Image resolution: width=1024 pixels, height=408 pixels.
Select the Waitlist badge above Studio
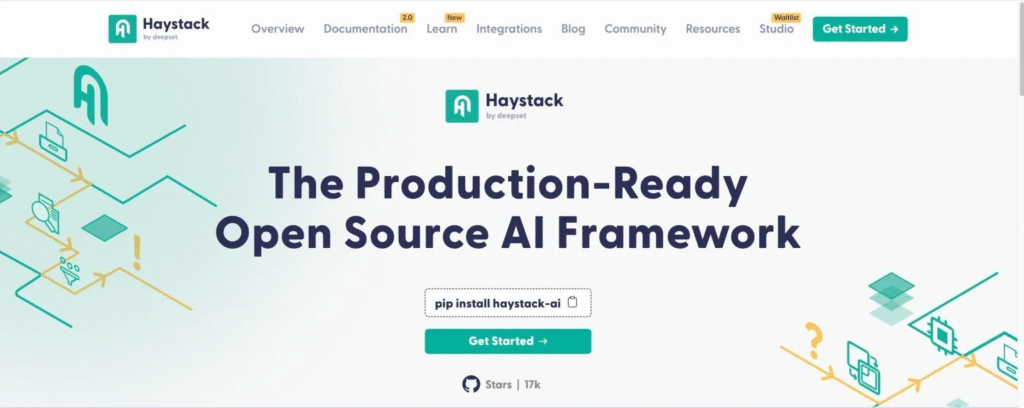click(786, 18)
